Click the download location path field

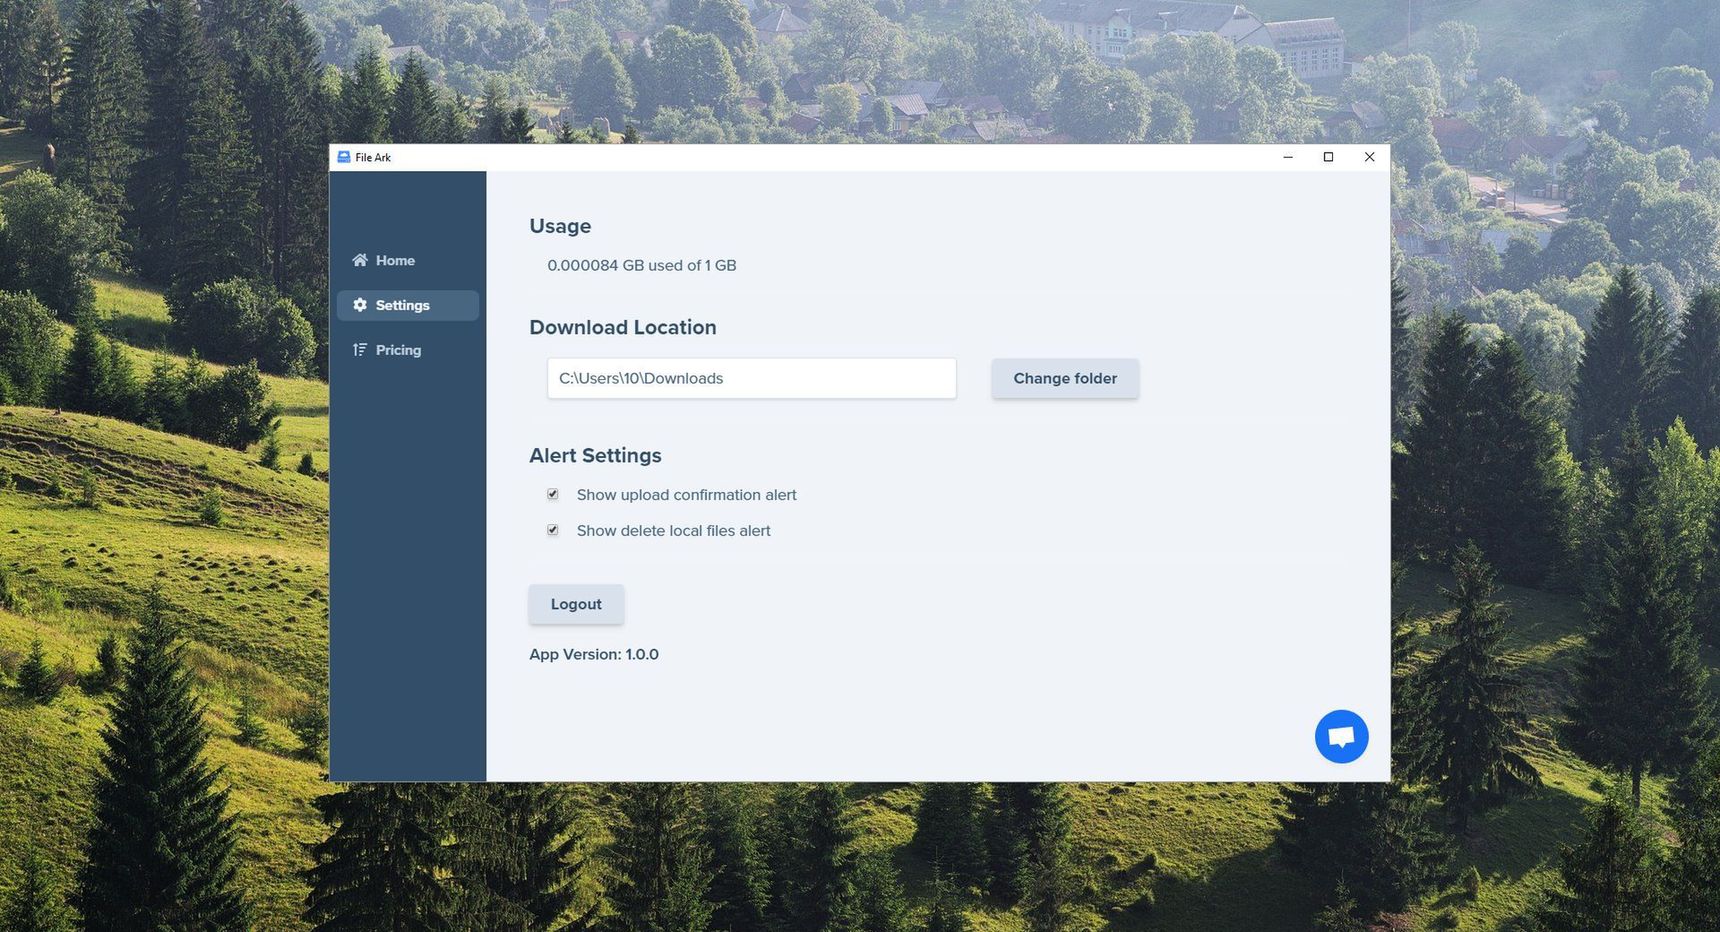tap(751, 378)
